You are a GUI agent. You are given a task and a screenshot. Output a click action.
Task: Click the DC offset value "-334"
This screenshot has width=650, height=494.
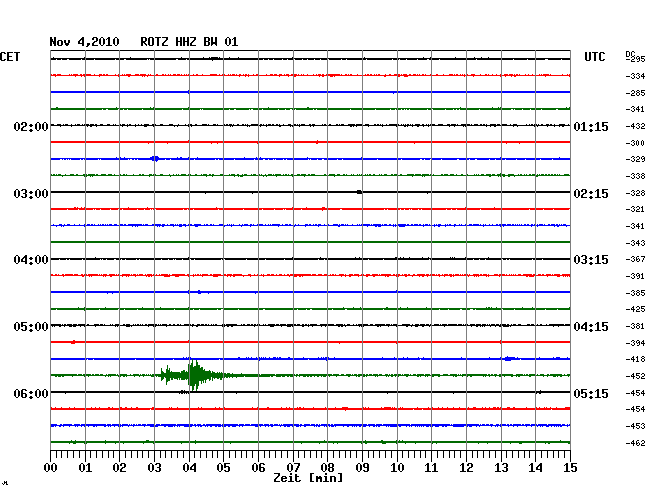point(635,76)
